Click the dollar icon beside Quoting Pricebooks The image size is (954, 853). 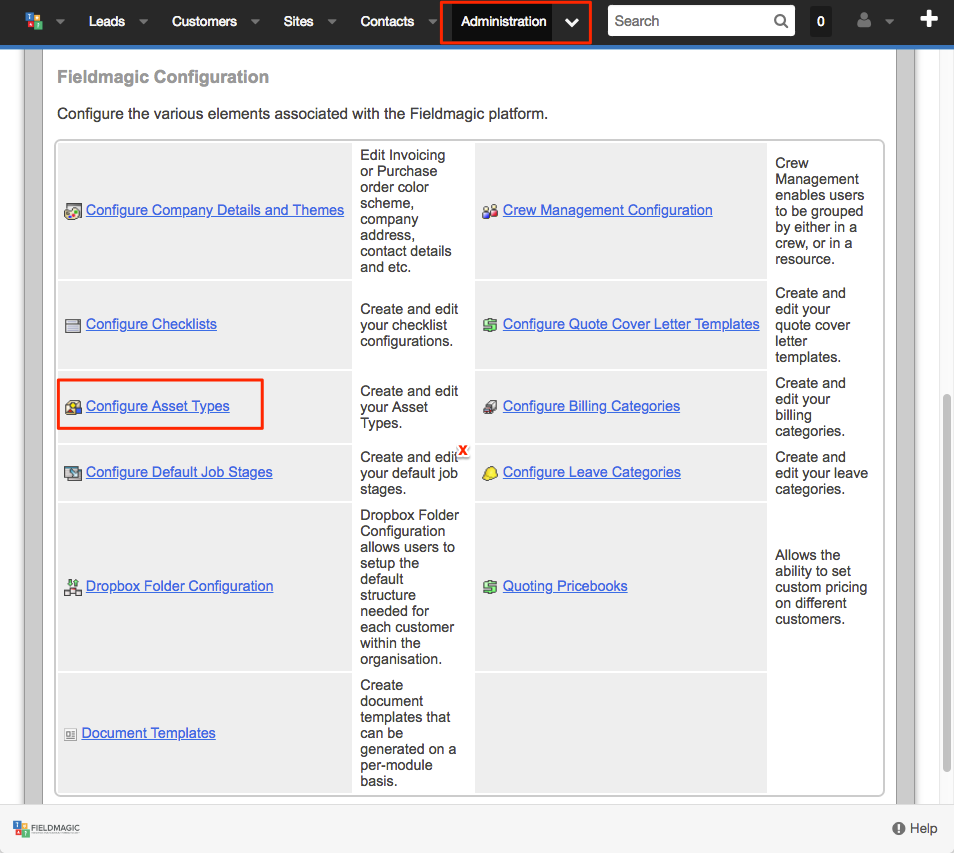click(x=490, y=587)
